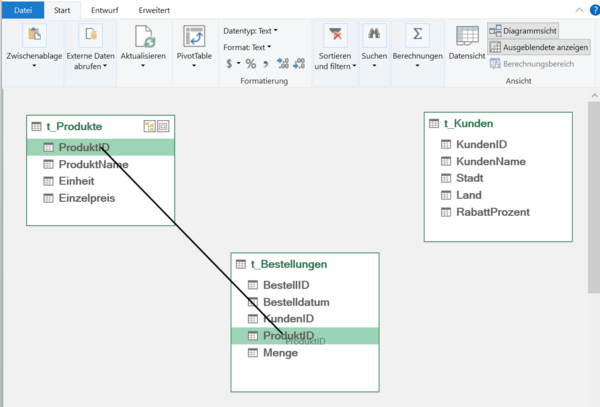Open the Format dropdown
600x407 pixels.
point(247,47)
